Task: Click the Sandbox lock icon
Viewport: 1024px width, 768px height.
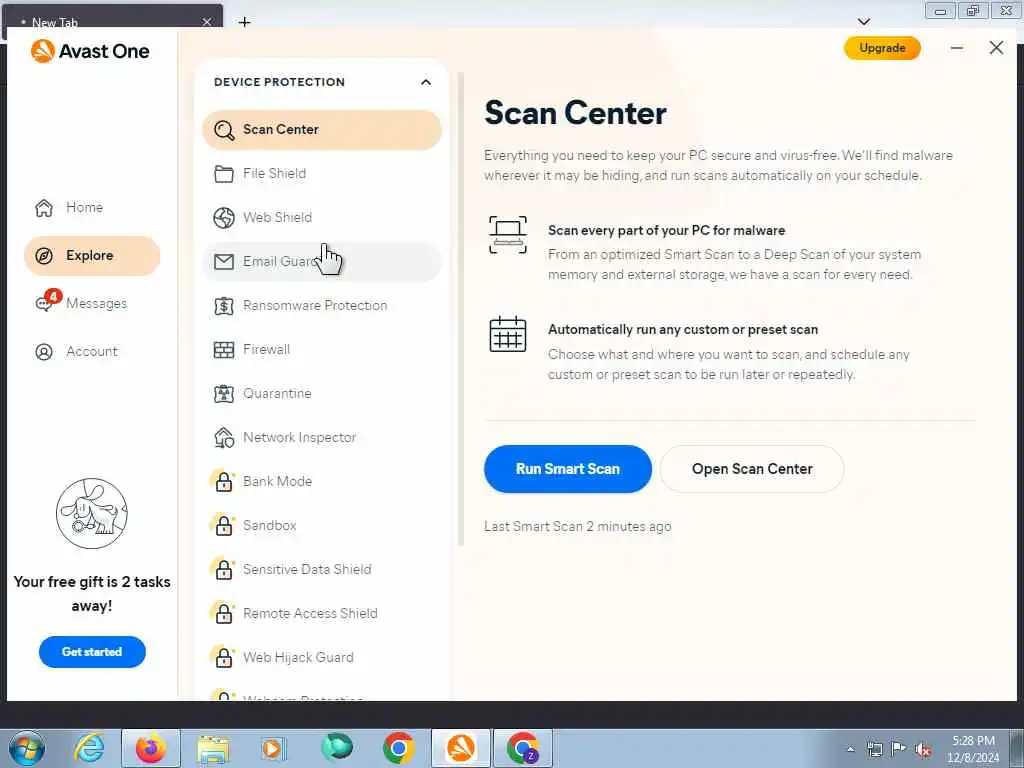Action: coord(223,526)
